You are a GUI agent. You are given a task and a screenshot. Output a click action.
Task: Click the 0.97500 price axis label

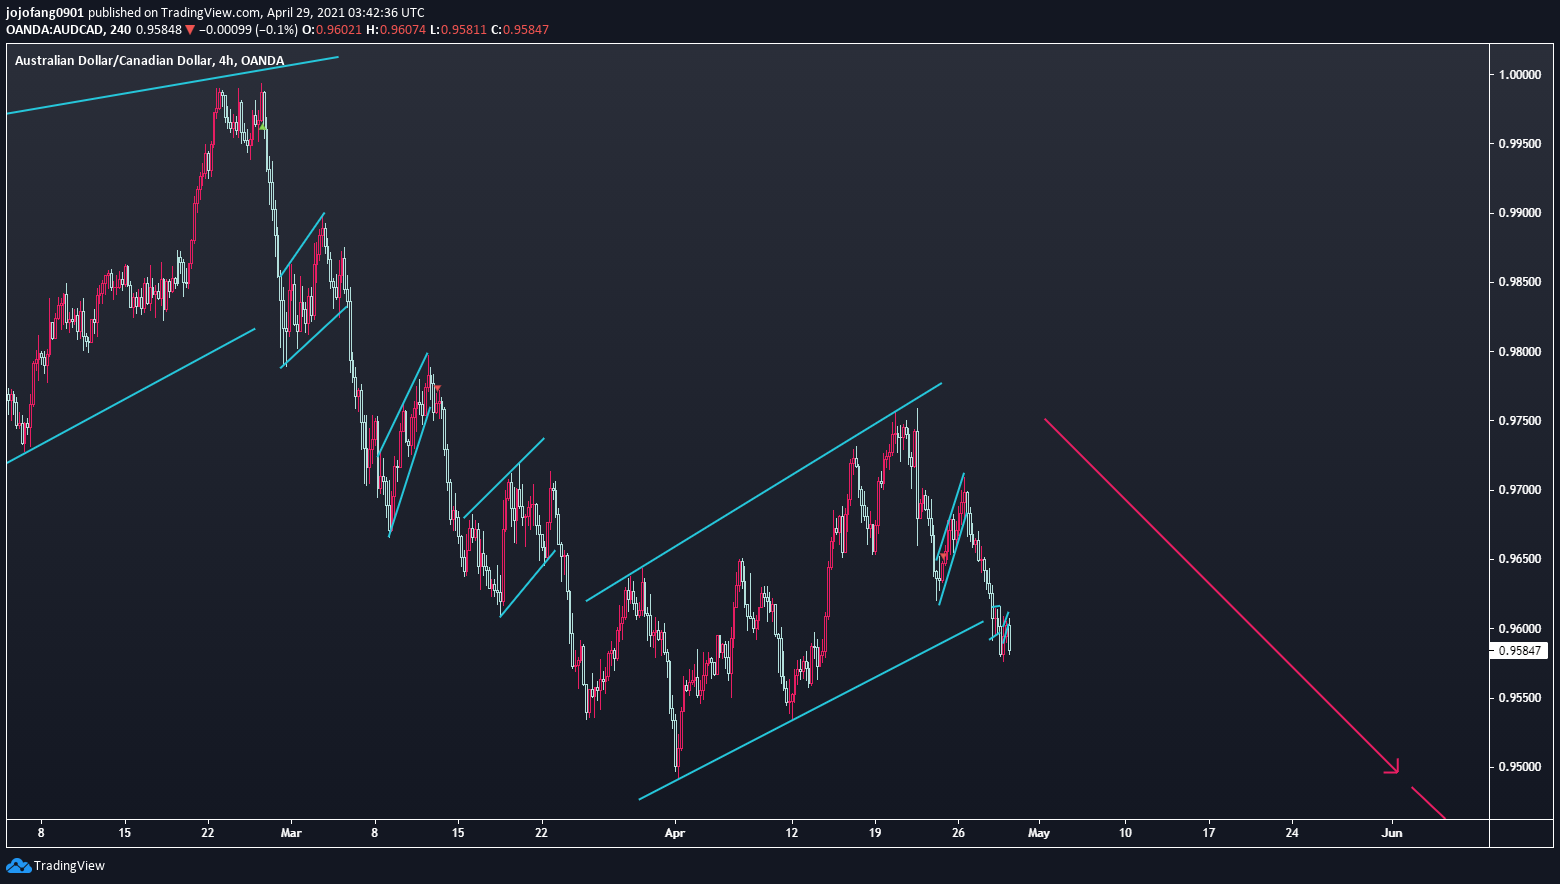[x=1519, y=421]
